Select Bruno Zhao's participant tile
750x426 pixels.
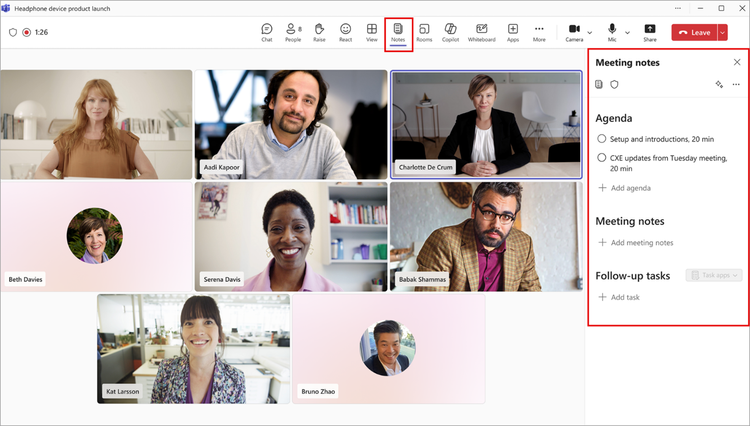tap(389, 349)
